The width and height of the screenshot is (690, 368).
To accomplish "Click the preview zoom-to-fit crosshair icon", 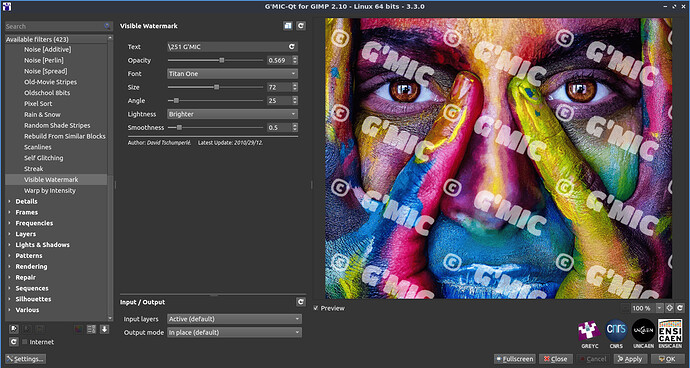I will 670,308.
